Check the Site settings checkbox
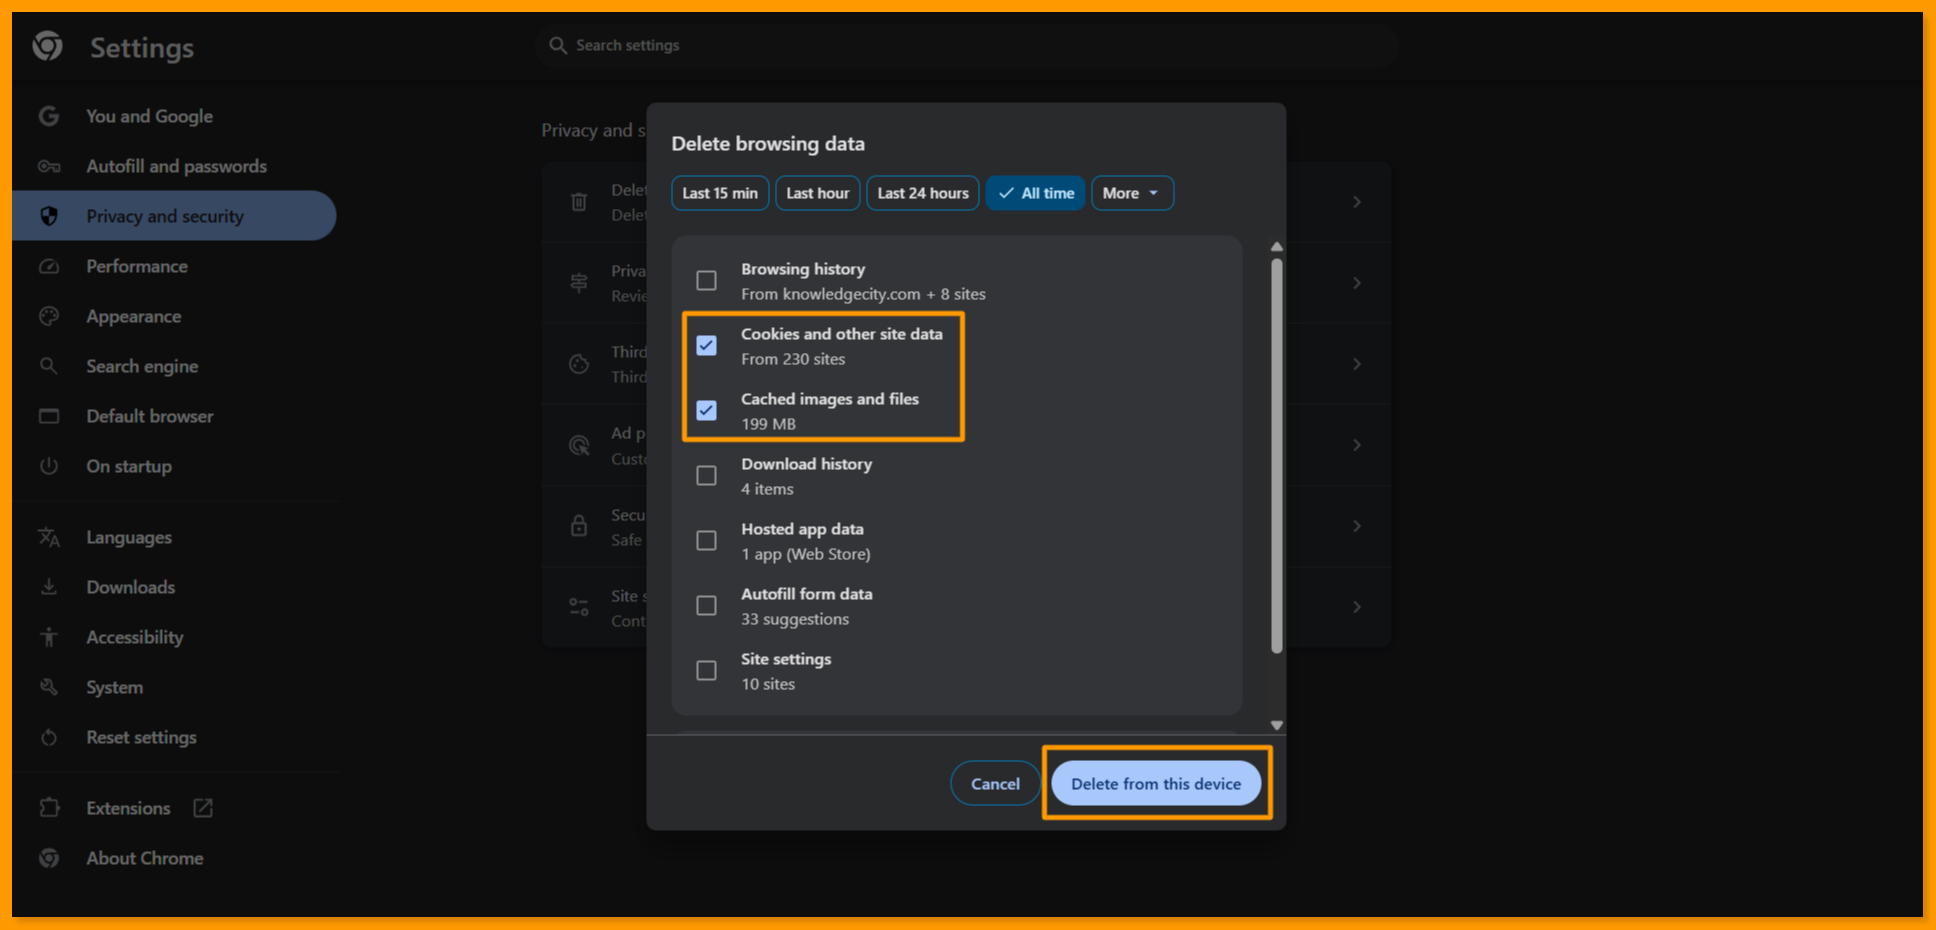Screen dimensions: 1936x930 click(706, 670)
